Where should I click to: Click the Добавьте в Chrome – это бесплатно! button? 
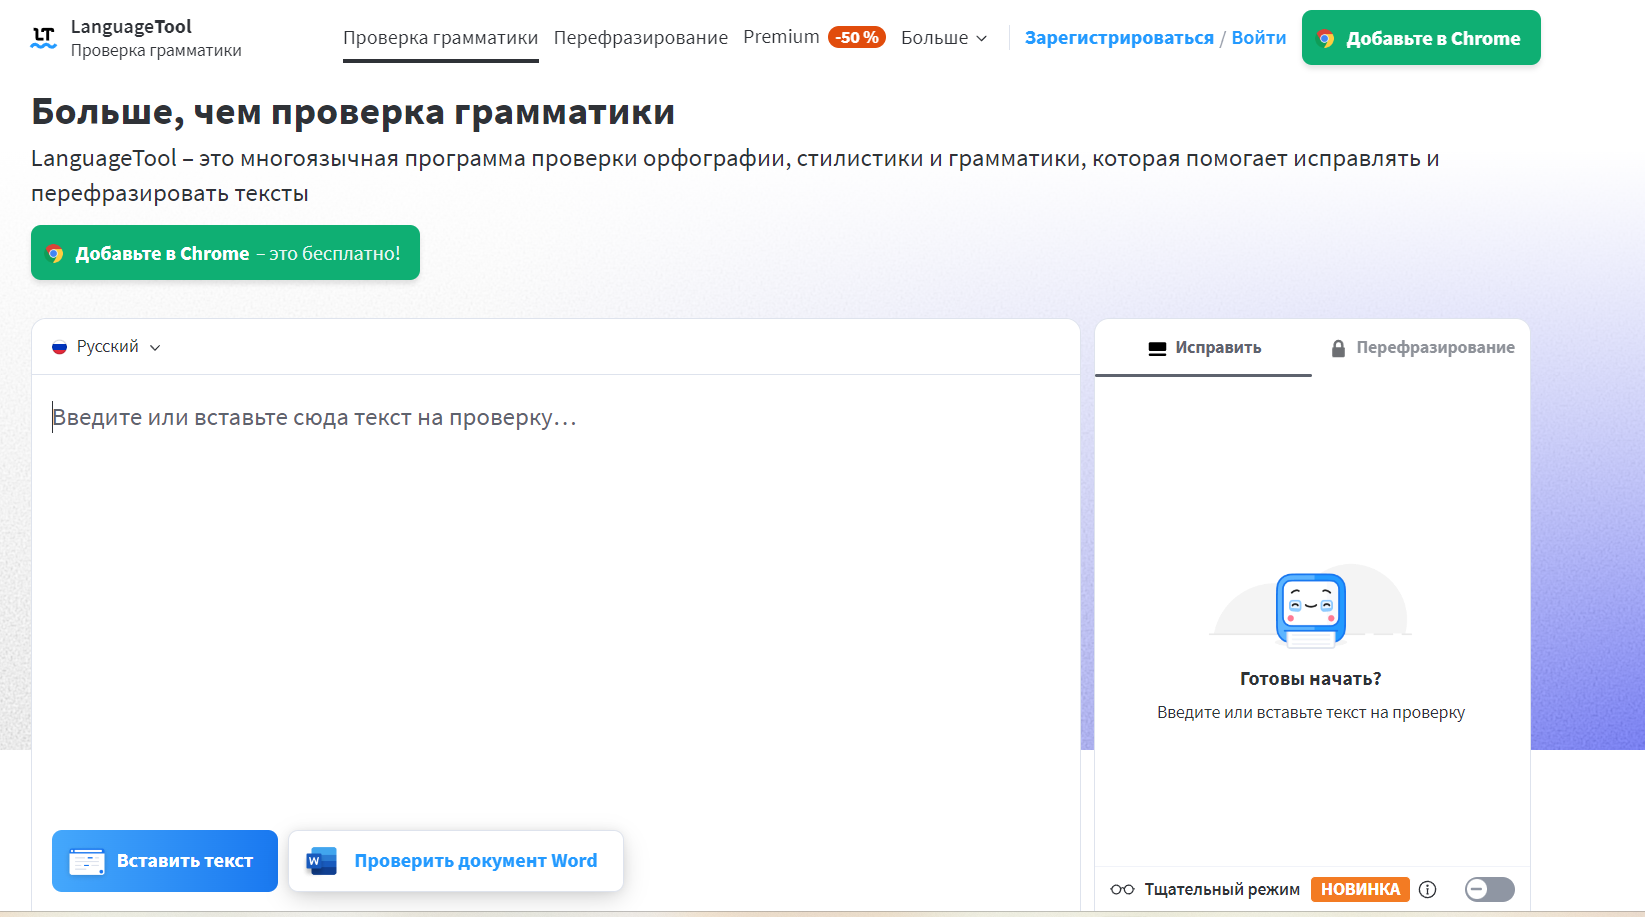pos(225,253)
